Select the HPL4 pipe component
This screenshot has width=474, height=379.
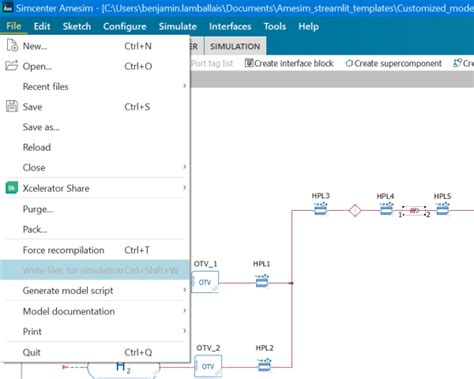pyautogui.click(x=386, y=209)
